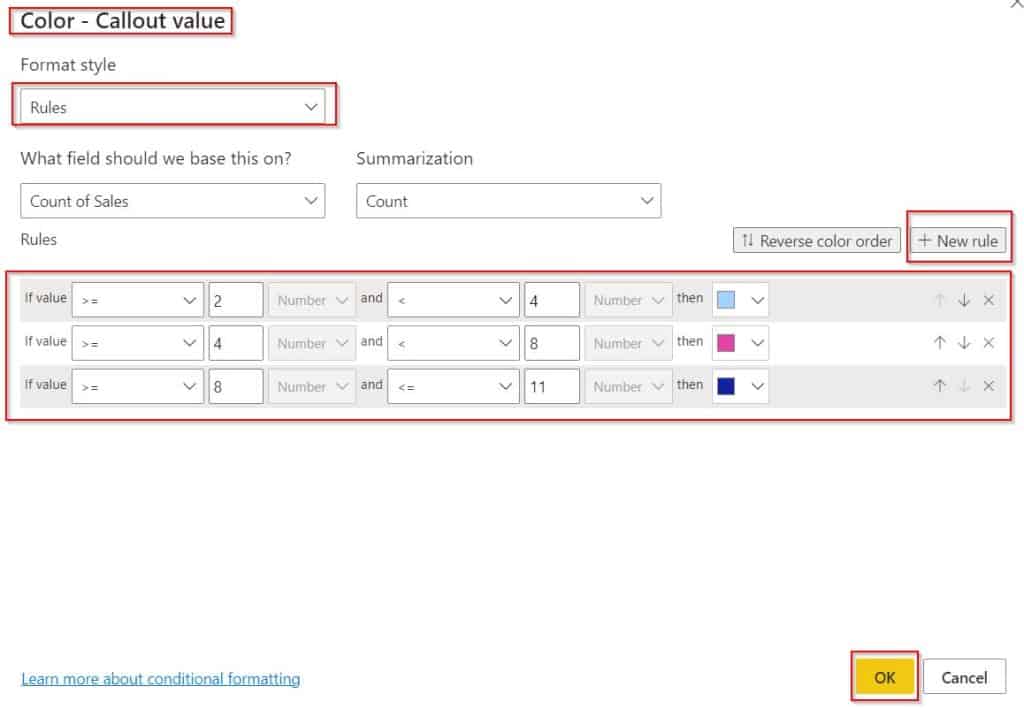Move the 4 to 8 rule down

click(964, 343)
